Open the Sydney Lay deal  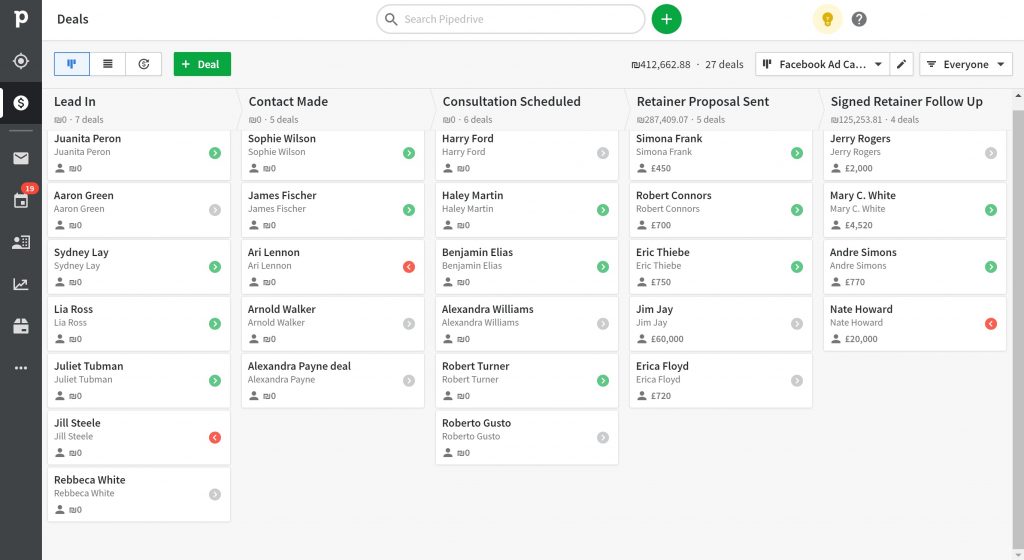tap(138, 267)
